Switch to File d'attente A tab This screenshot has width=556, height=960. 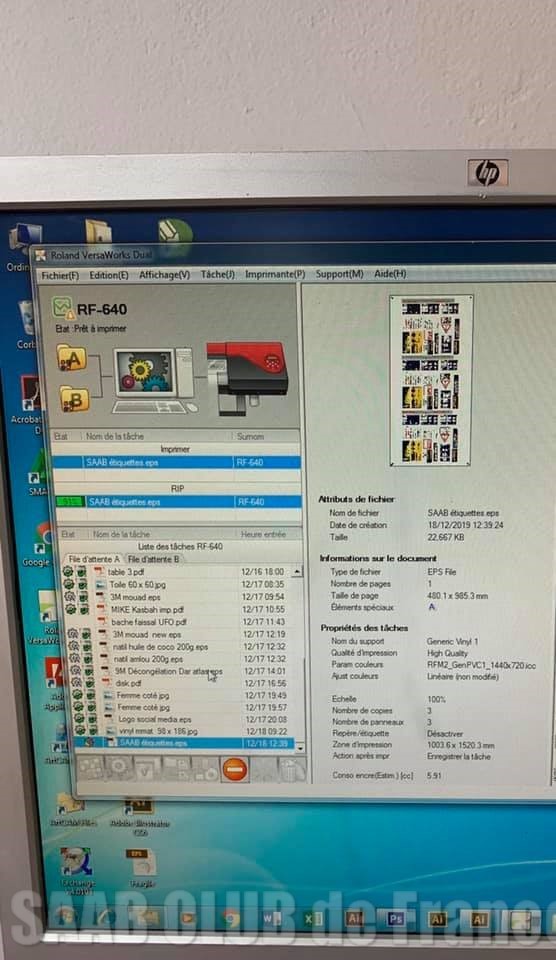[x=94, y=559]
